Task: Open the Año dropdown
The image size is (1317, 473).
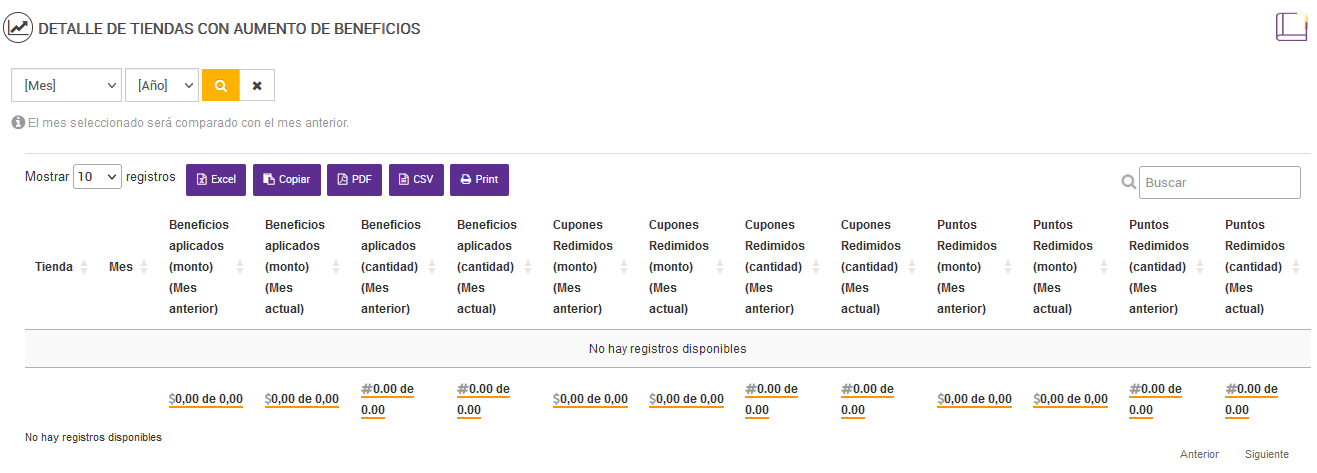Action: 162,86
